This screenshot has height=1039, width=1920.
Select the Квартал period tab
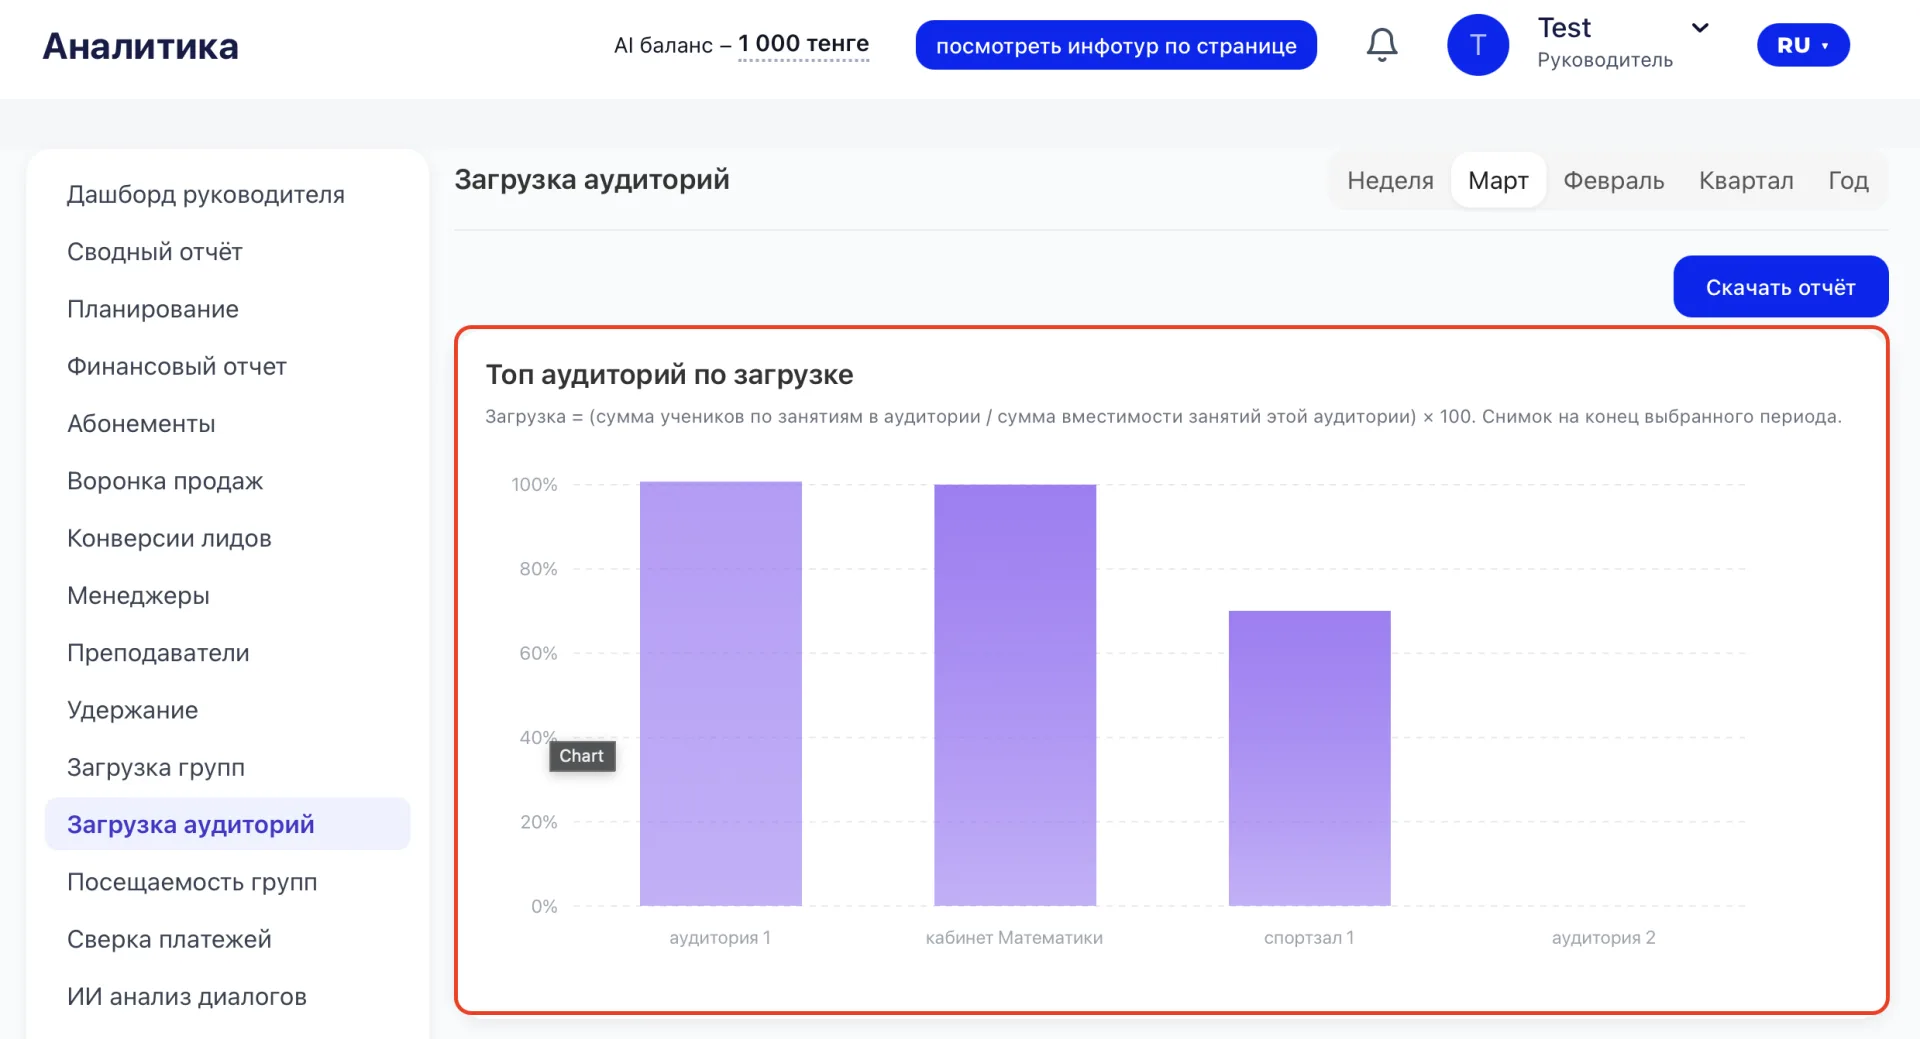[x=1746, y=180]
